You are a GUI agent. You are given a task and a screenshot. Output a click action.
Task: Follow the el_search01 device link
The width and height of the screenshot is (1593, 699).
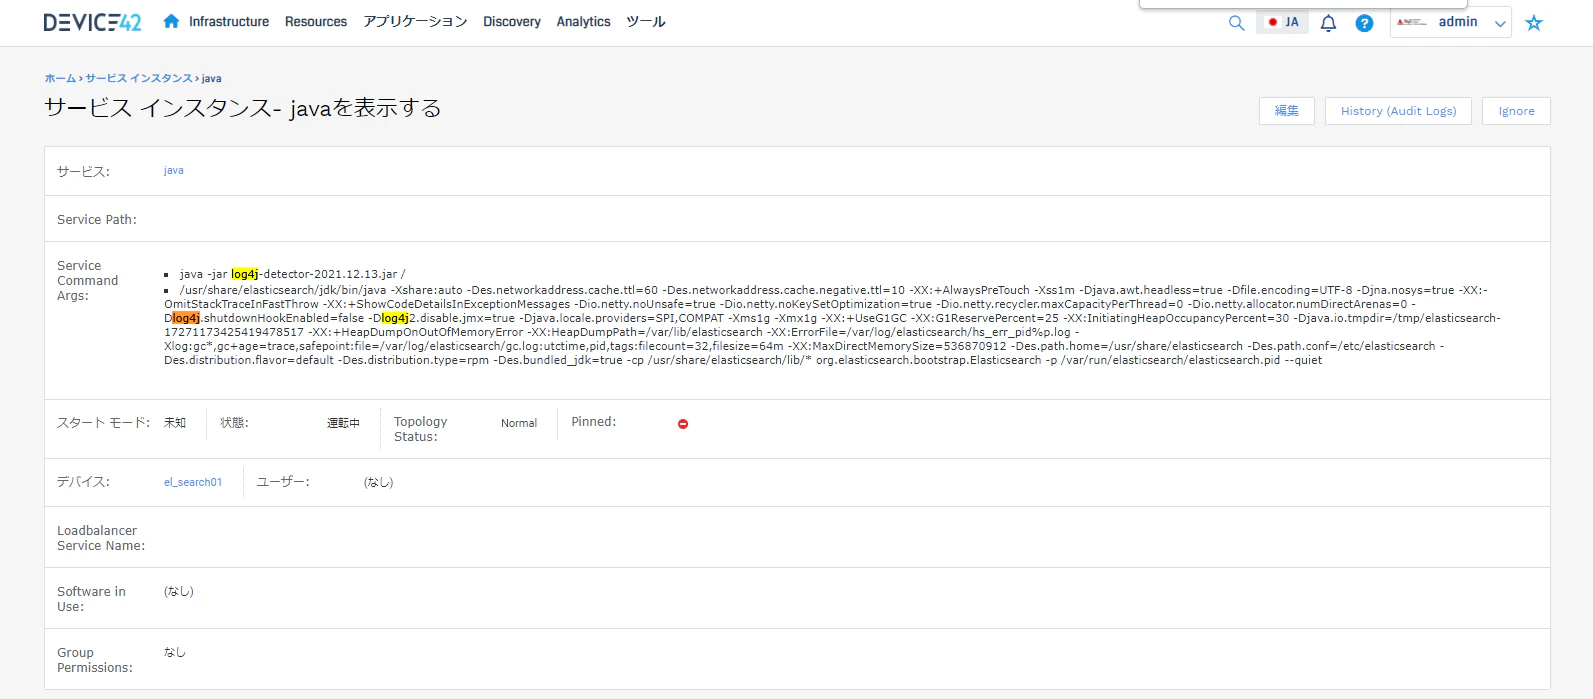193,482
